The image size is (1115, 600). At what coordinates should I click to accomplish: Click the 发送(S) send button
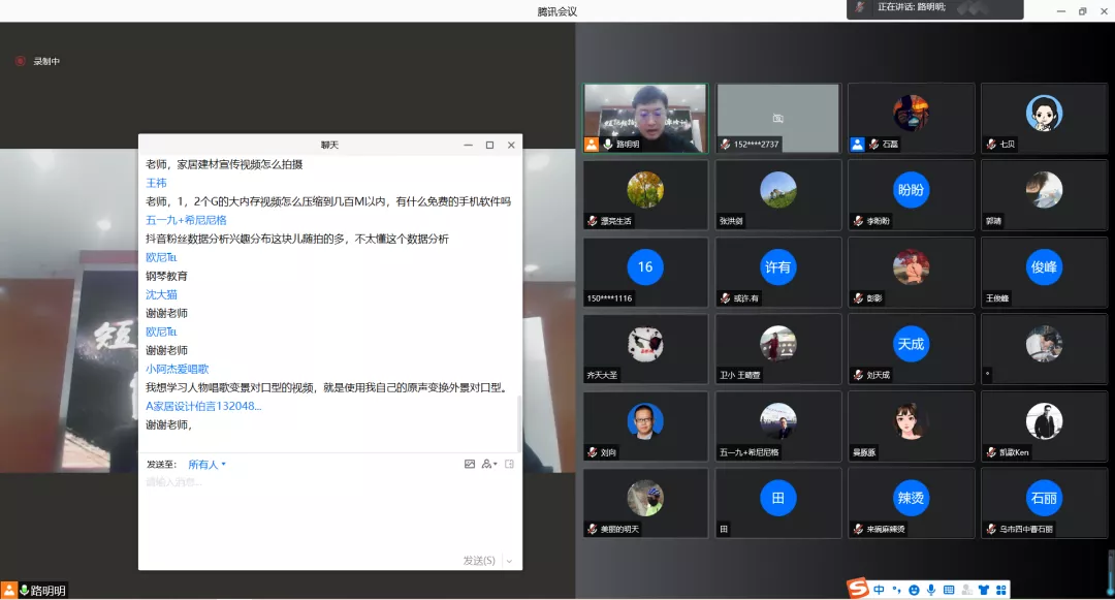click(481, 561)
